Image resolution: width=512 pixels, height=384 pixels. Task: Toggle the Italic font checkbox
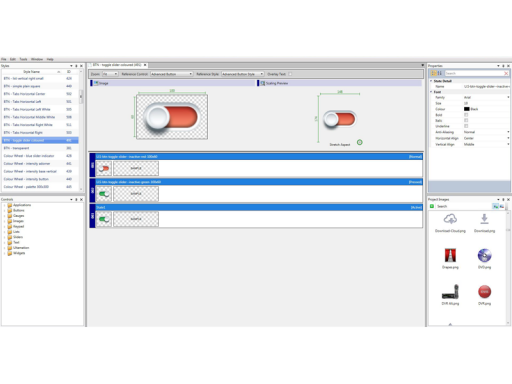[x=466, y=120]
